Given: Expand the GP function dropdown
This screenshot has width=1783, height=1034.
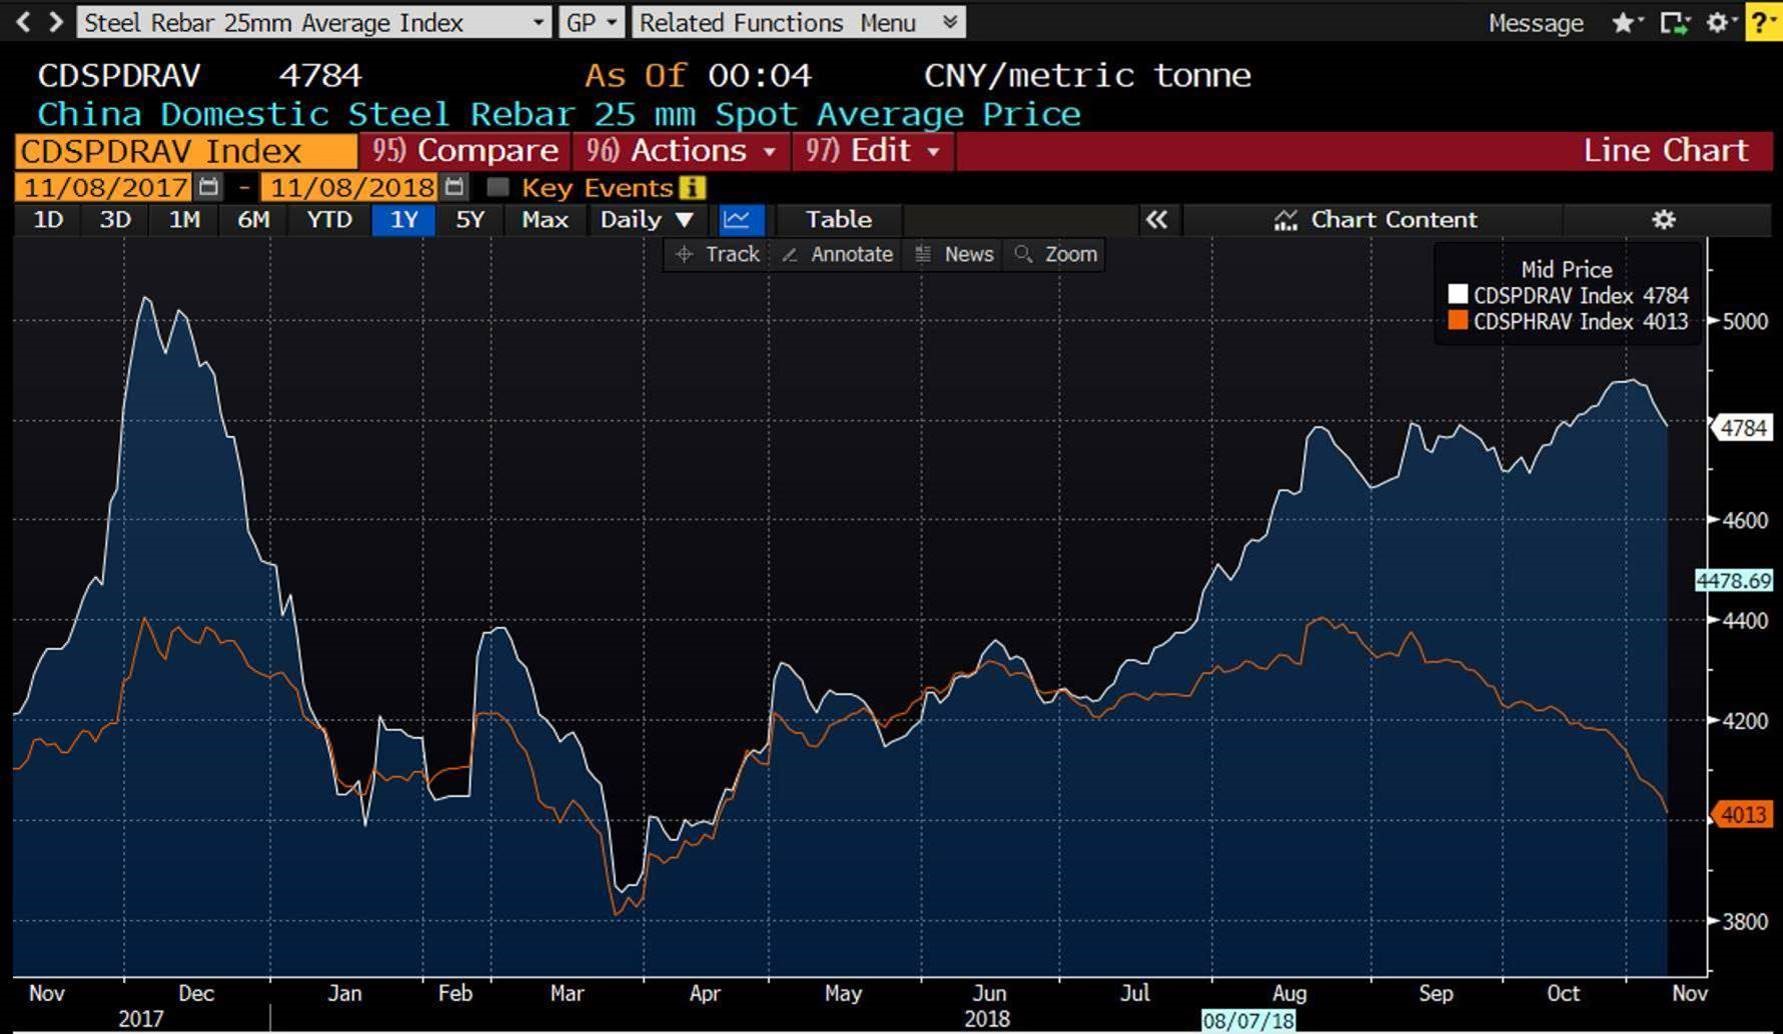Looking at the screenshot, I should pyautogui.click(x=590, y=22).
